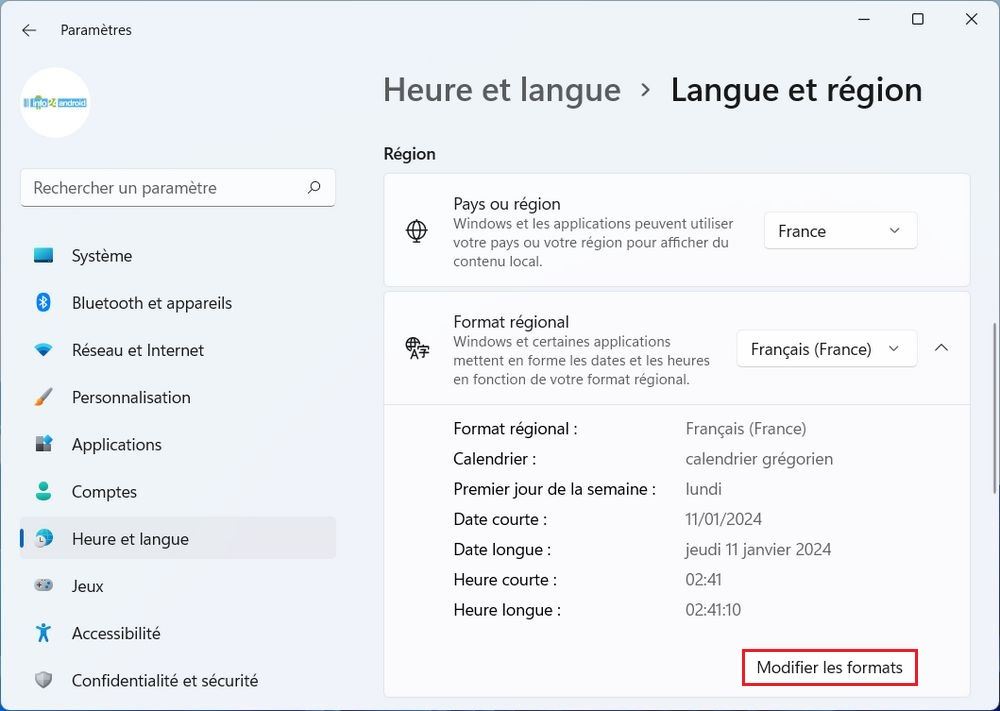
Task: Select Personnalisation in the sidebar
Action: coord(131,397)
